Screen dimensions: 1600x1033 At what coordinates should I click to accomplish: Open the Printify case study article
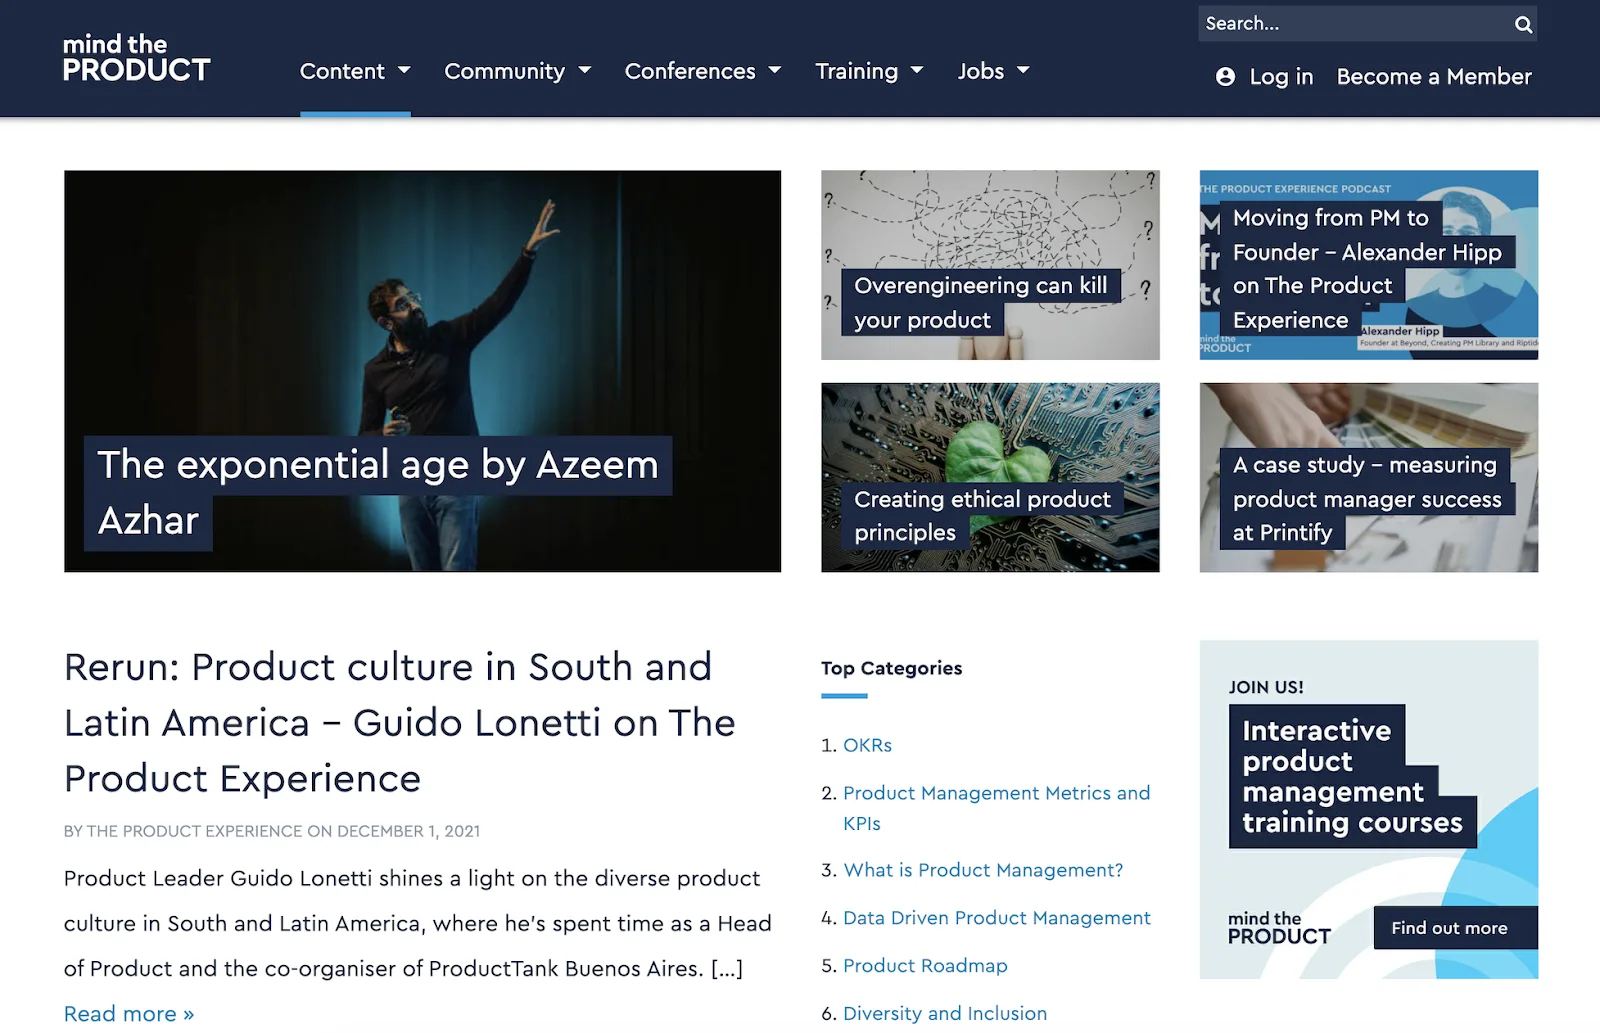click(1368, 477)
